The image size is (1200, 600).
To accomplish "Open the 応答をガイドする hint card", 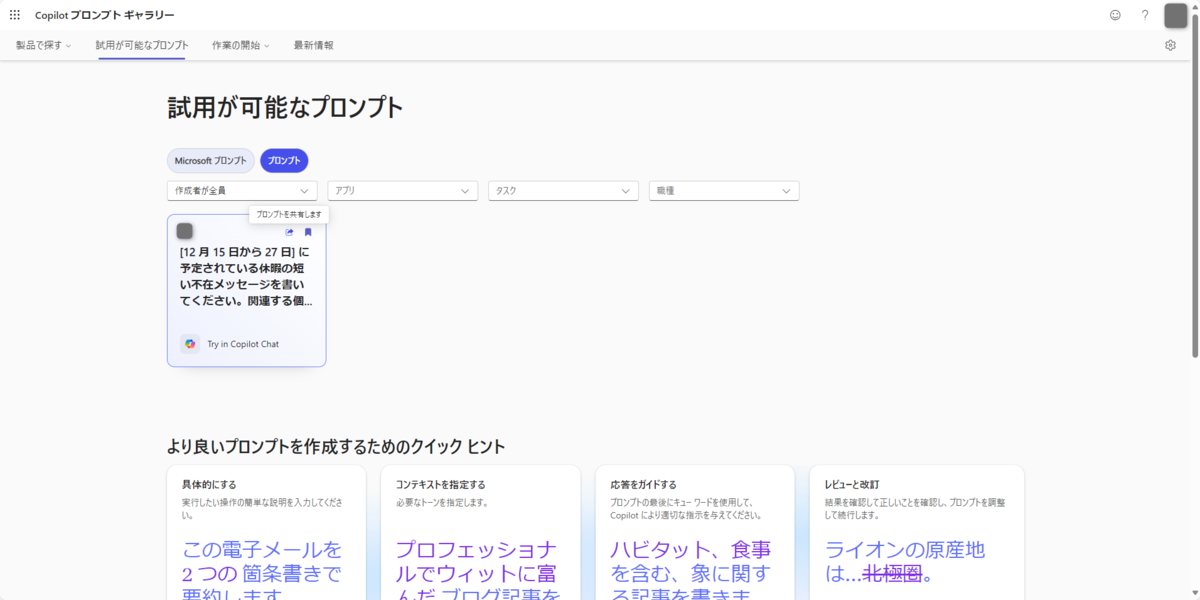I will pyautogui.click(x=695, y=532).
